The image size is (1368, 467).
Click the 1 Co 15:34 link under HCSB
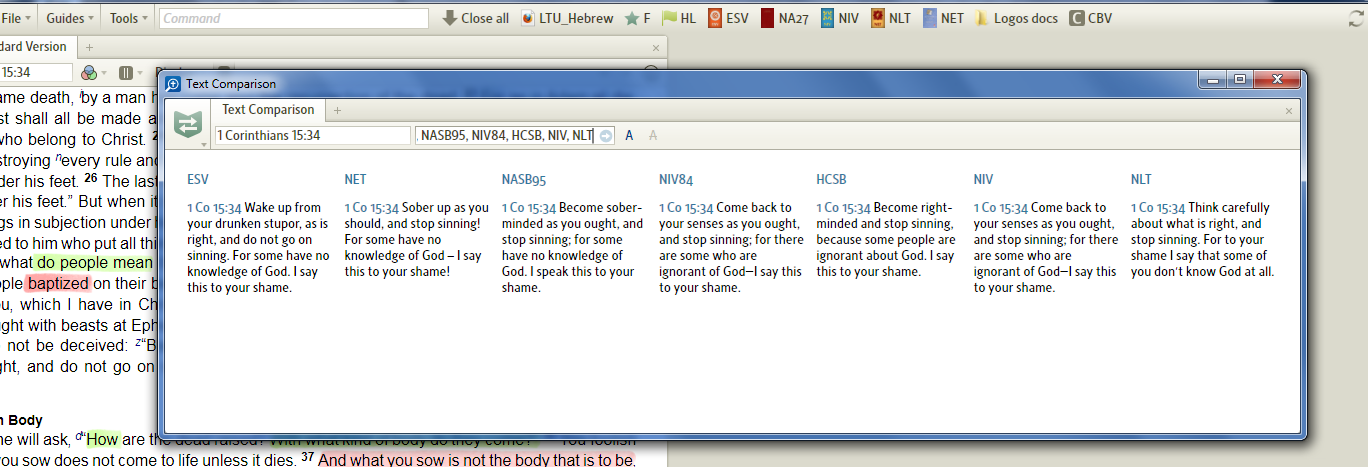843,208
